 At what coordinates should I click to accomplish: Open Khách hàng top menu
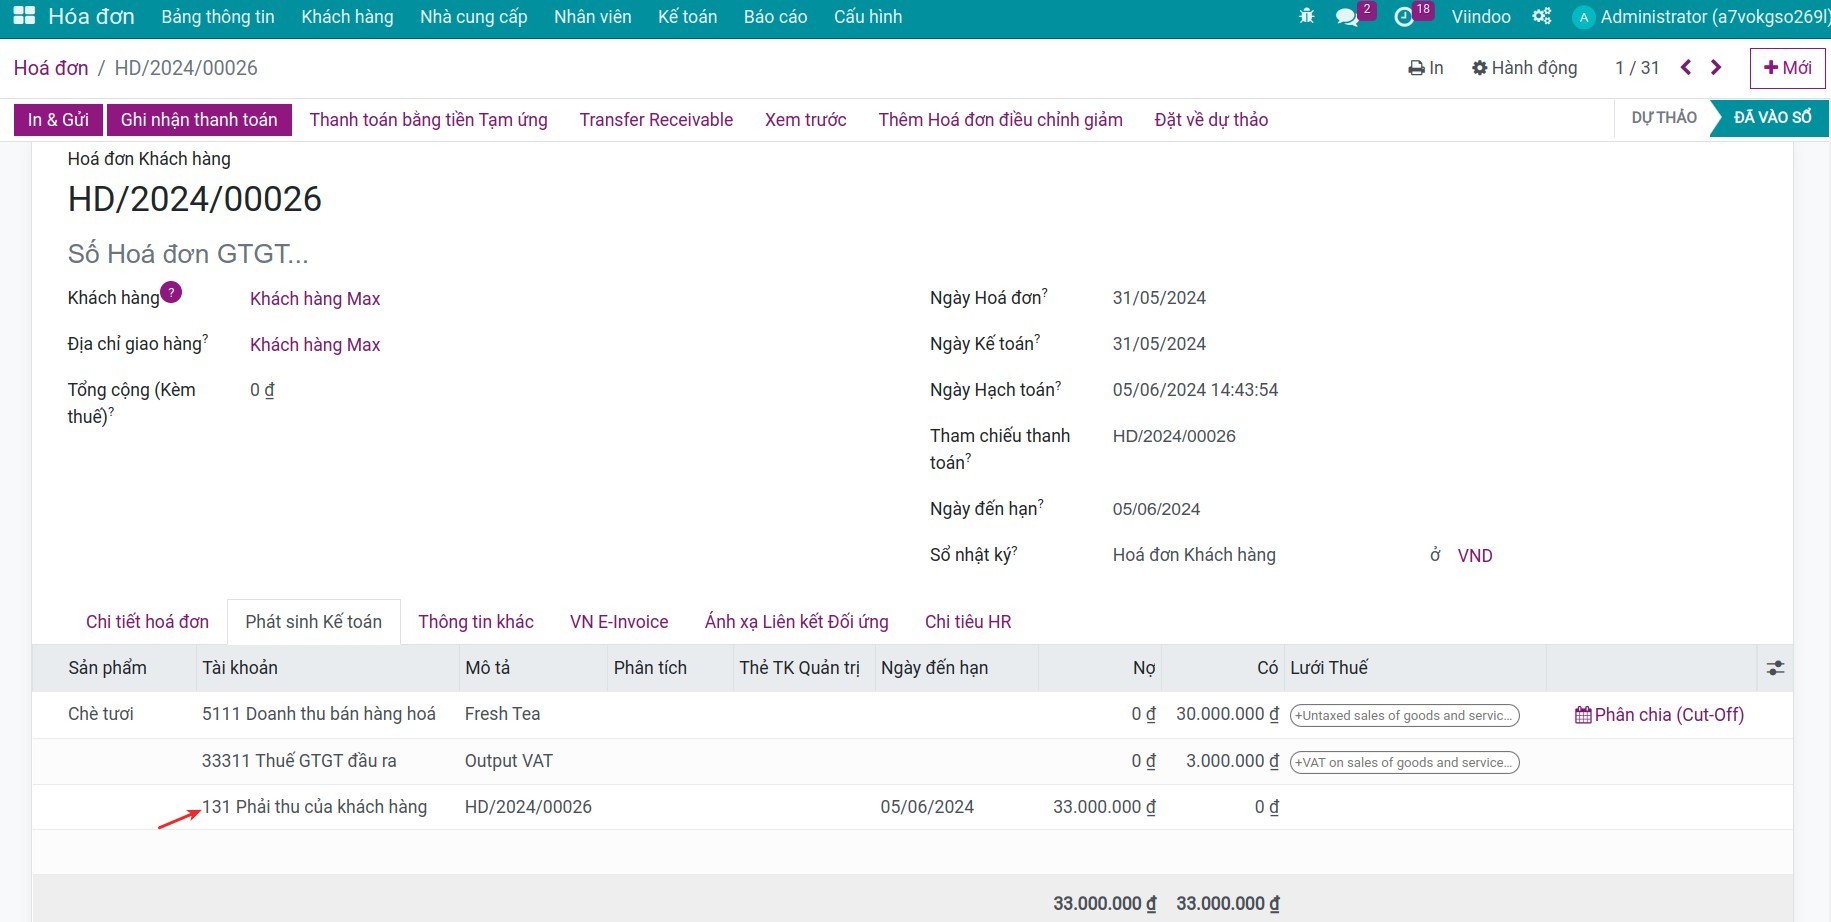click(x=347, y=17)
